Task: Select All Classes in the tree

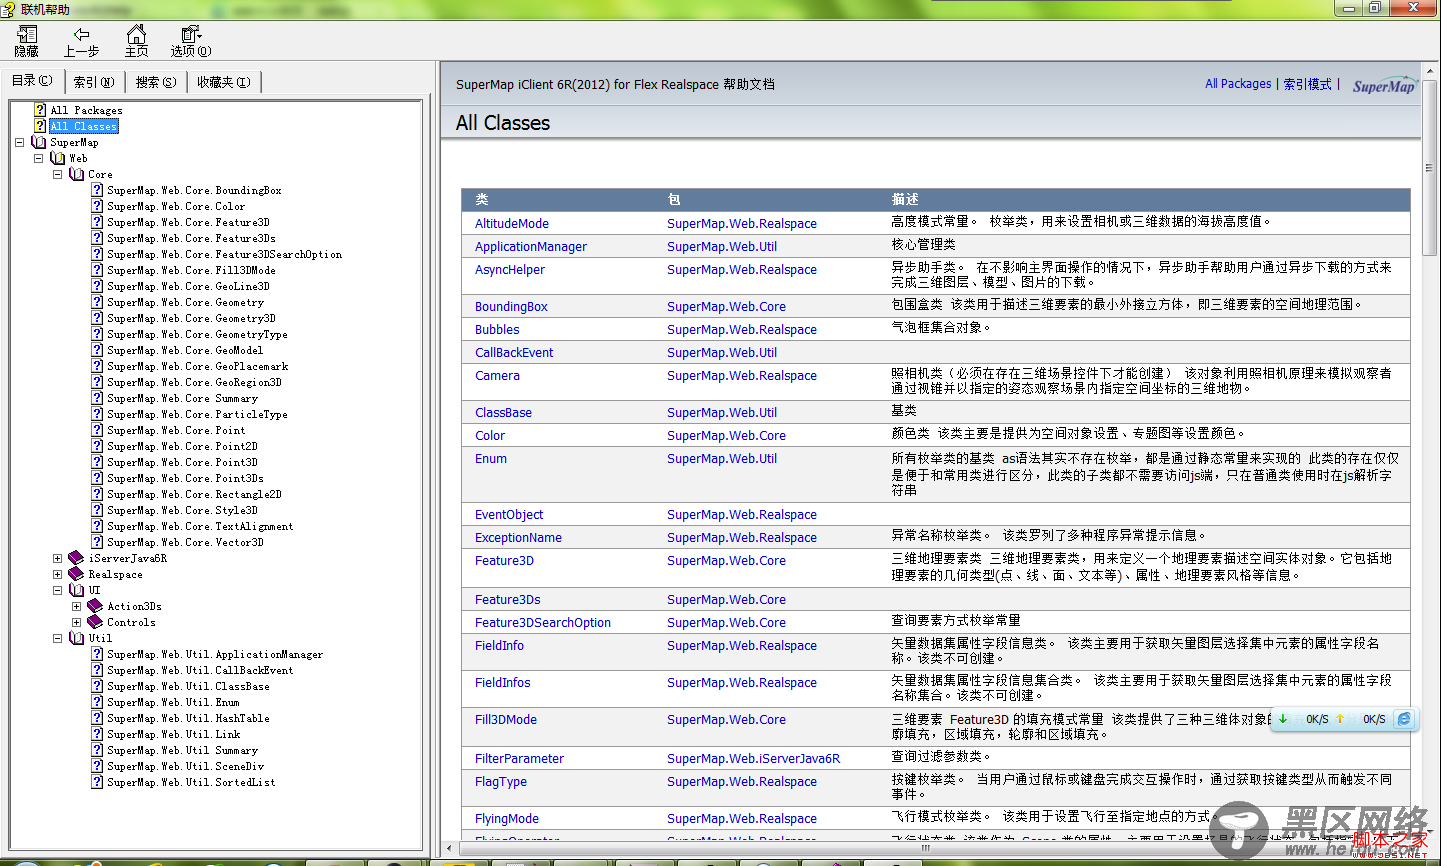Action: point(84,126)
